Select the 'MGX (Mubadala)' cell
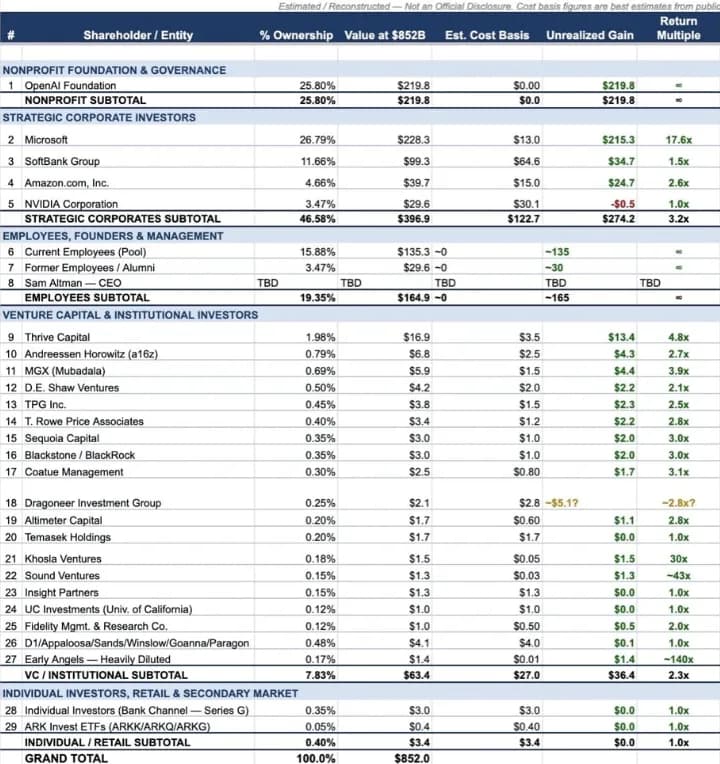 pos(65,371)
